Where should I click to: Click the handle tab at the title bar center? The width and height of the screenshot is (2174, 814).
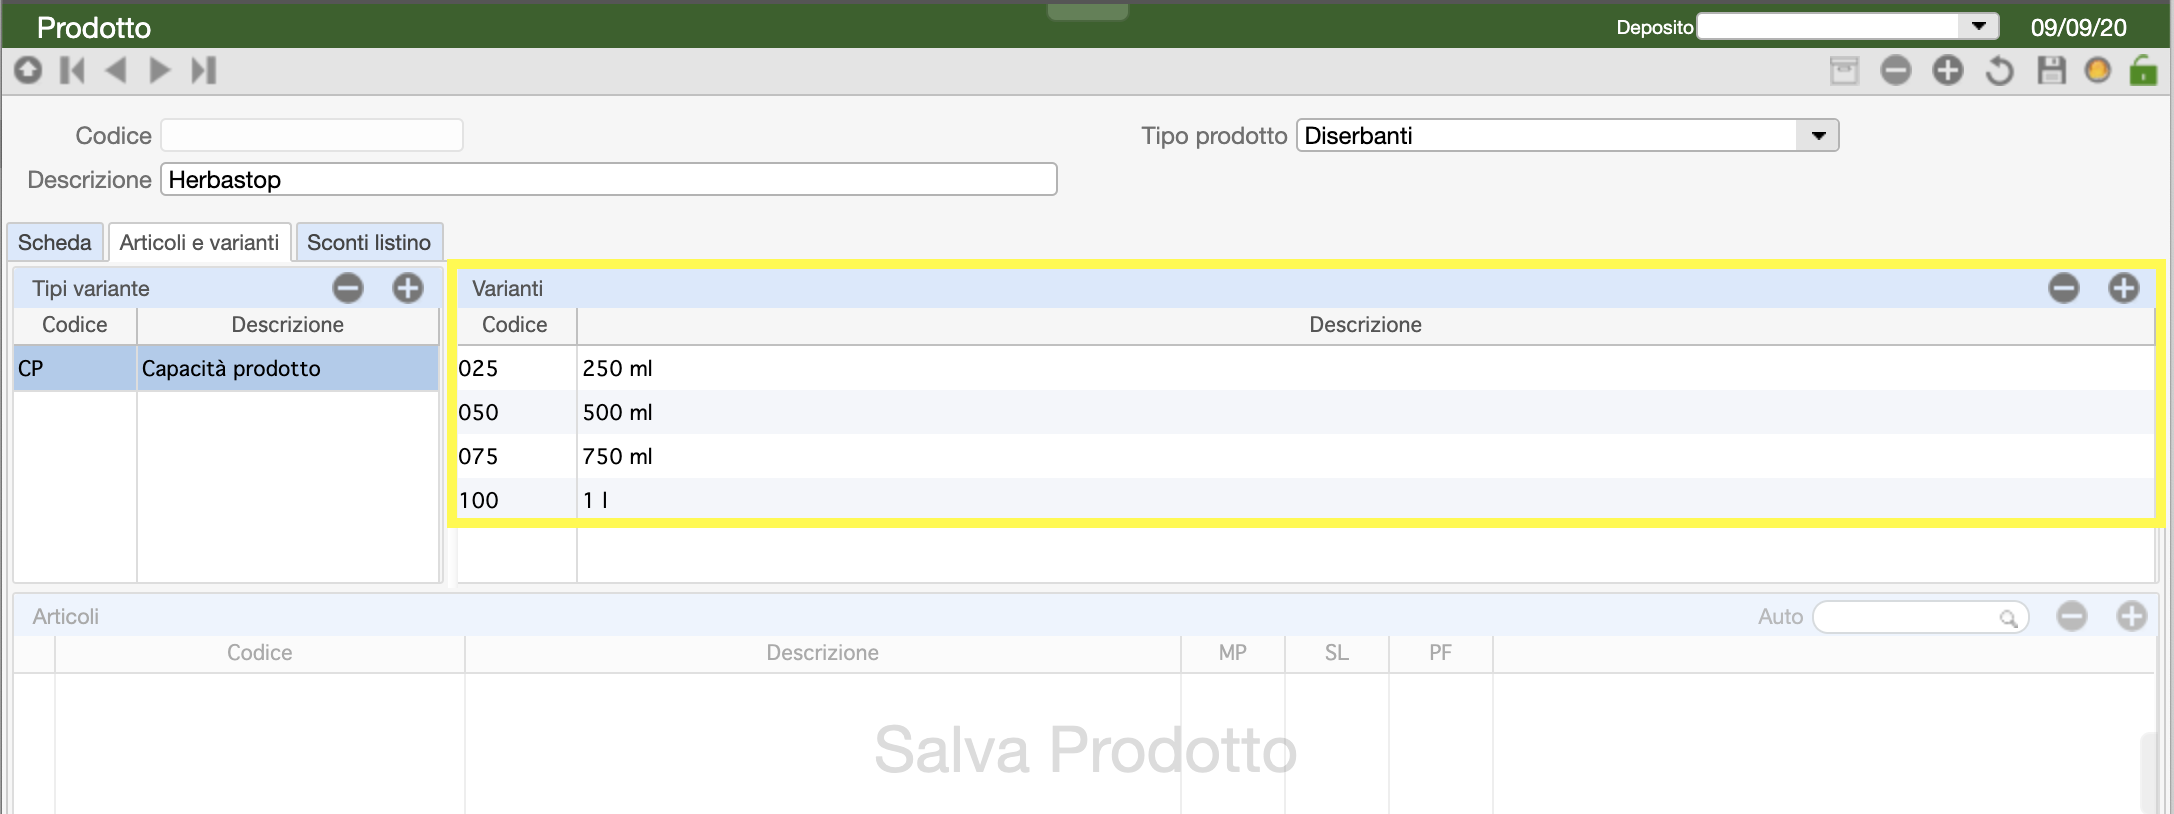click(1088, 11)
